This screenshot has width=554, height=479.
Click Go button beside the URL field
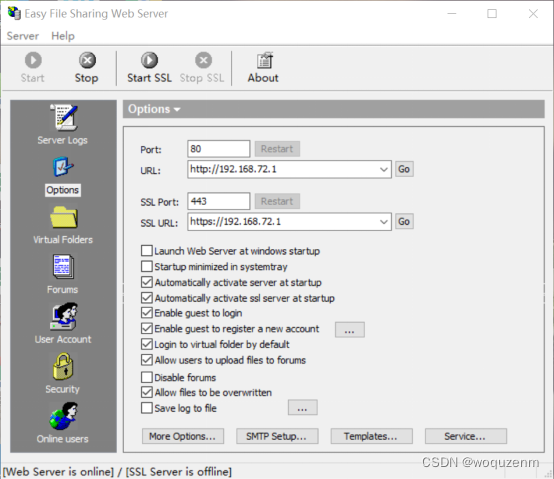tap(404, 169)
